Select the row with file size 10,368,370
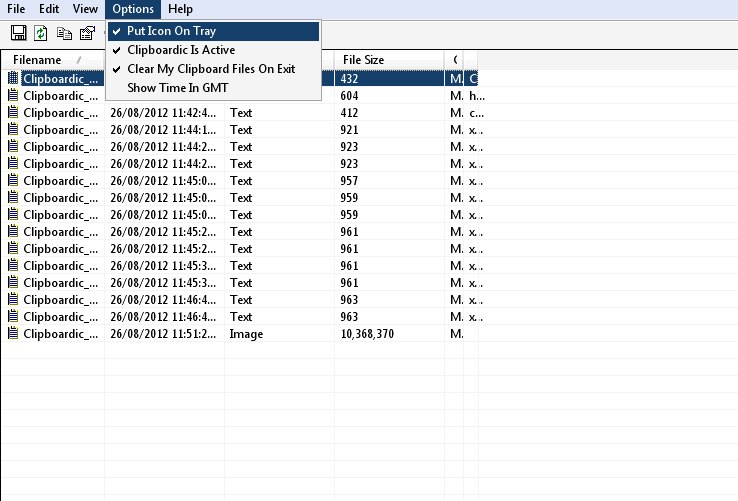 click(x=368, y=334)
